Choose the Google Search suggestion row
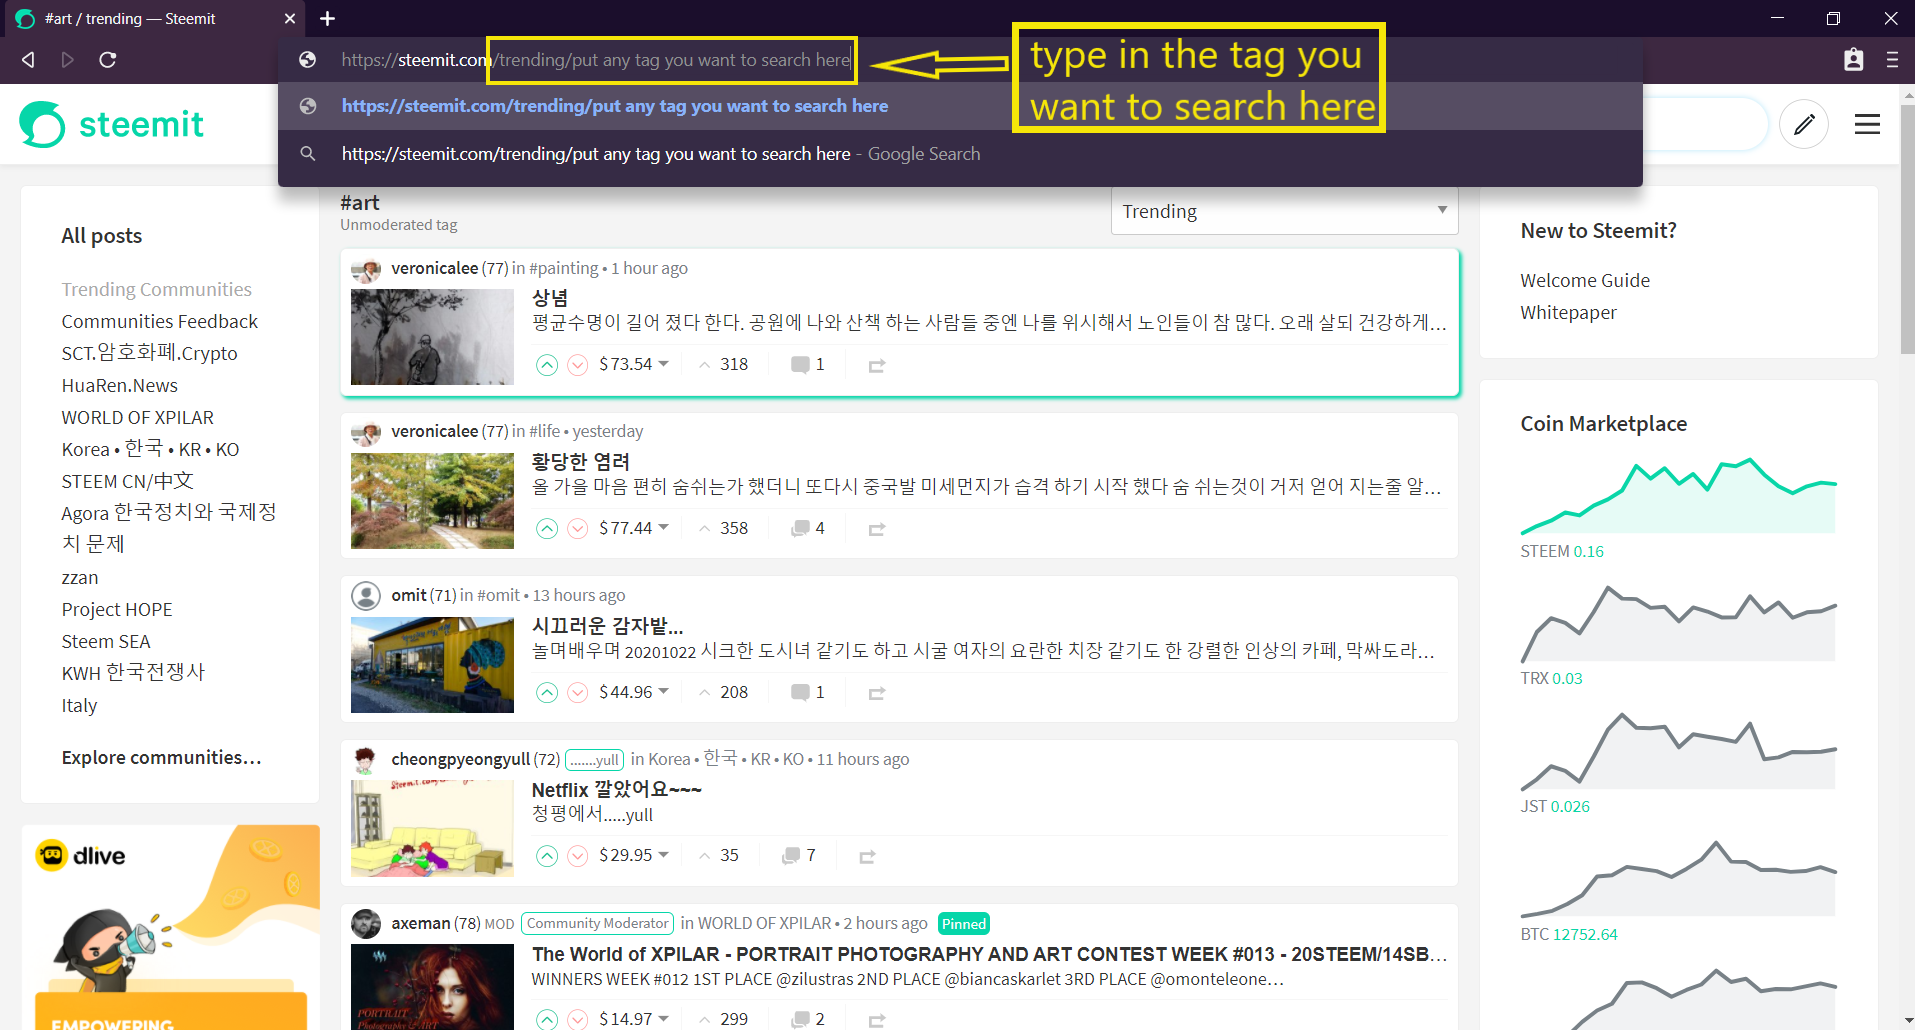The height and width of the screenshot is (1030, 1915). click(960, 154)
